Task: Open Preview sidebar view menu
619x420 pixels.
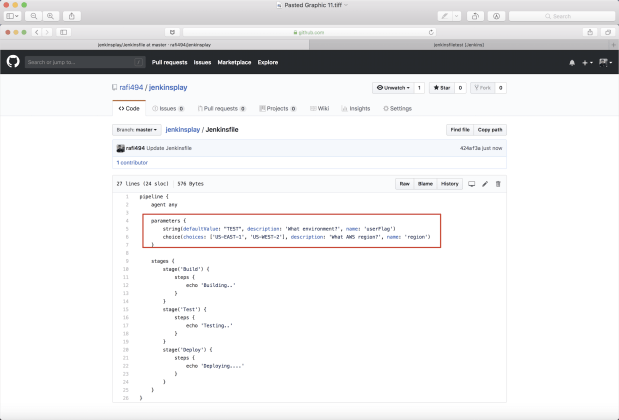Action: [12, 16]
